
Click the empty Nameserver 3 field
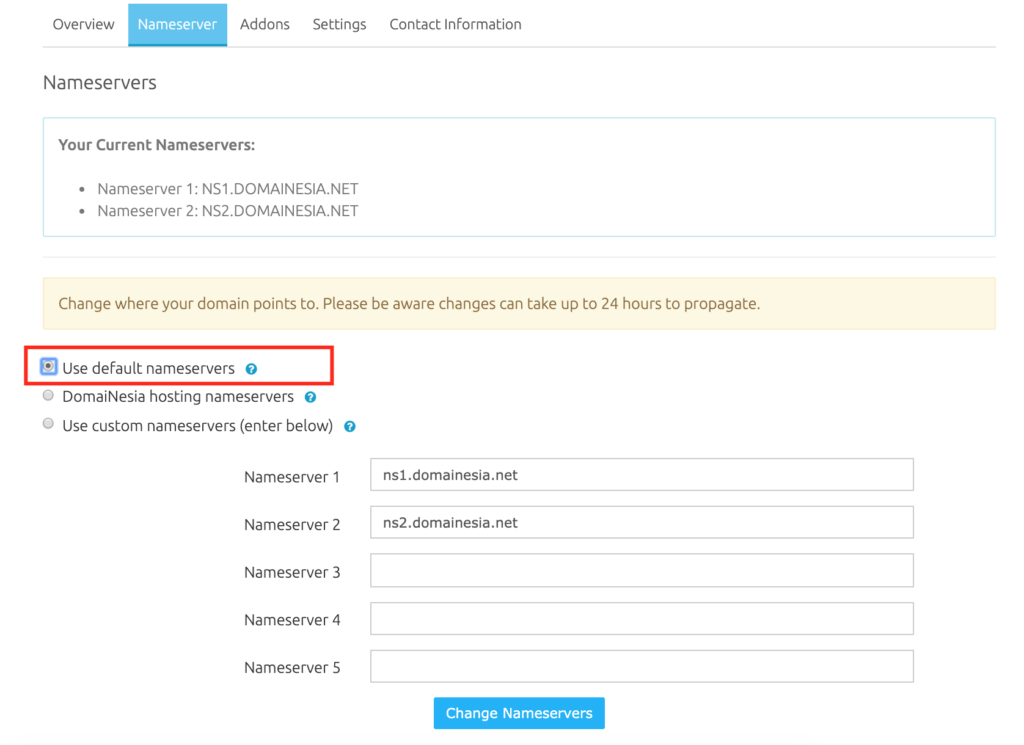click(x=641, y=570)
